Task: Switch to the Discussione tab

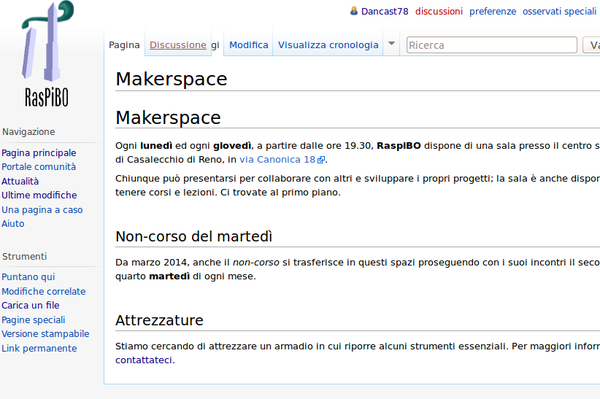Action: tap(178, 45)
